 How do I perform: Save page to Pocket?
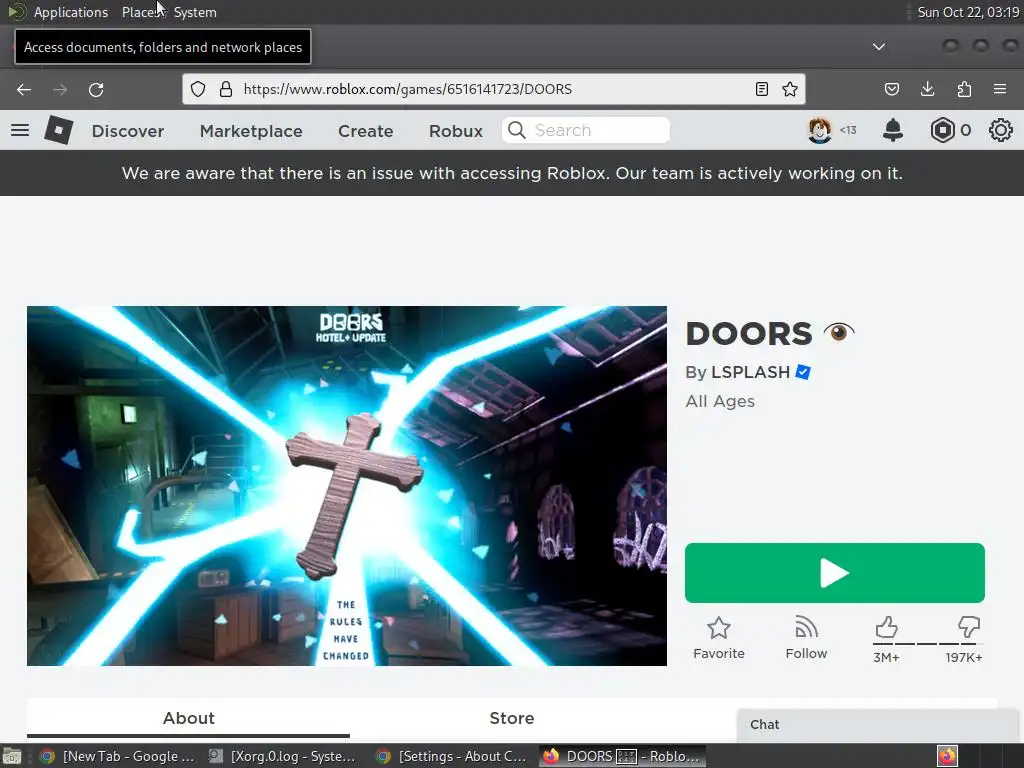892,89
